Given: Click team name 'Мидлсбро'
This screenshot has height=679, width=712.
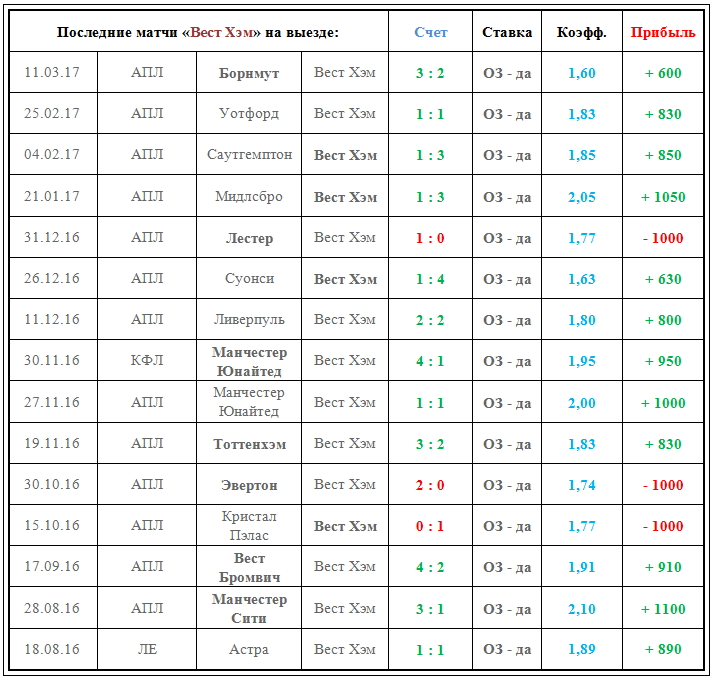Looking at the screenshot, I should coord(249,197).
